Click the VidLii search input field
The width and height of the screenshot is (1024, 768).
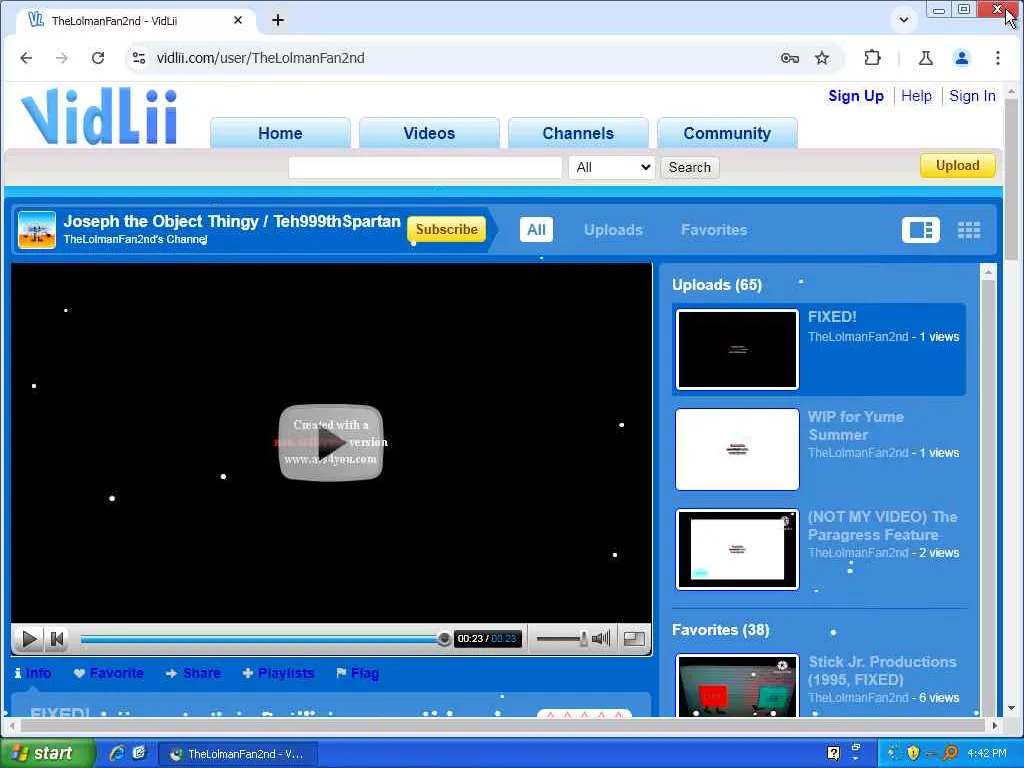[x=425, y=167]
